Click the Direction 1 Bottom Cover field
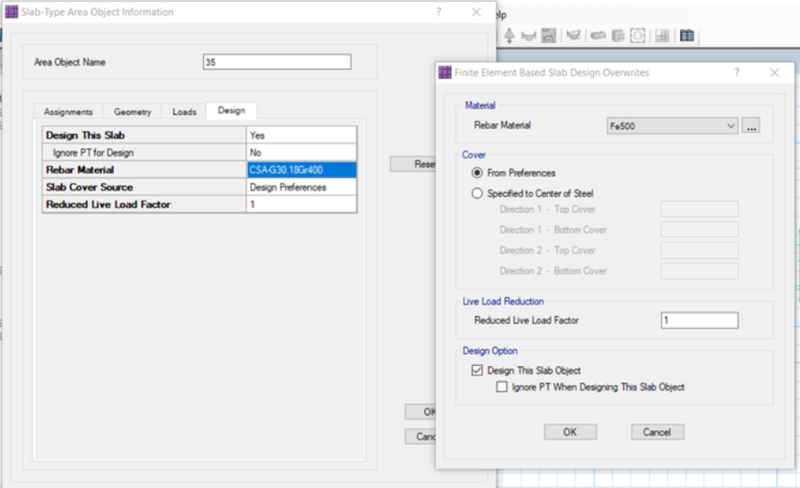This screenshot has height=488, width=800. [x=699, y=230]
